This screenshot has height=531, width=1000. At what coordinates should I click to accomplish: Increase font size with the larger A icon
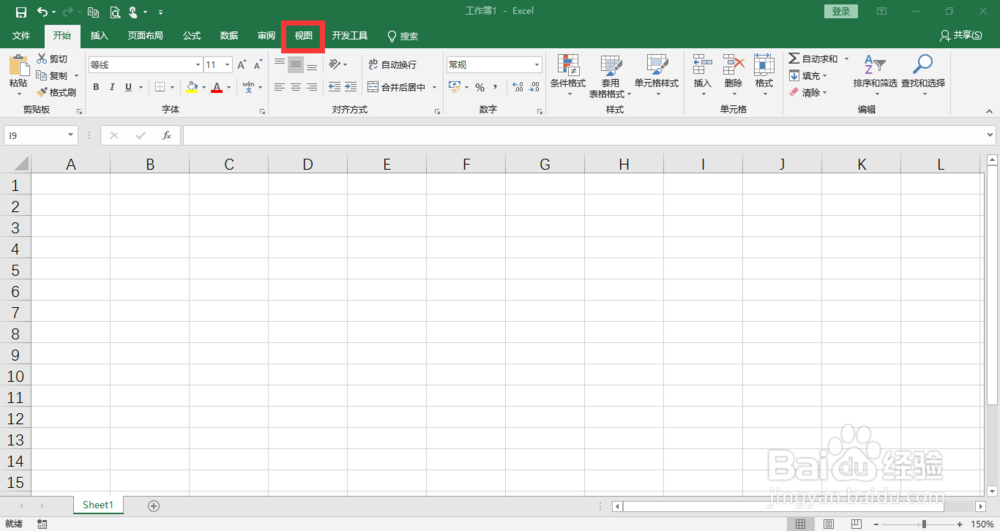tap(241, 64)
